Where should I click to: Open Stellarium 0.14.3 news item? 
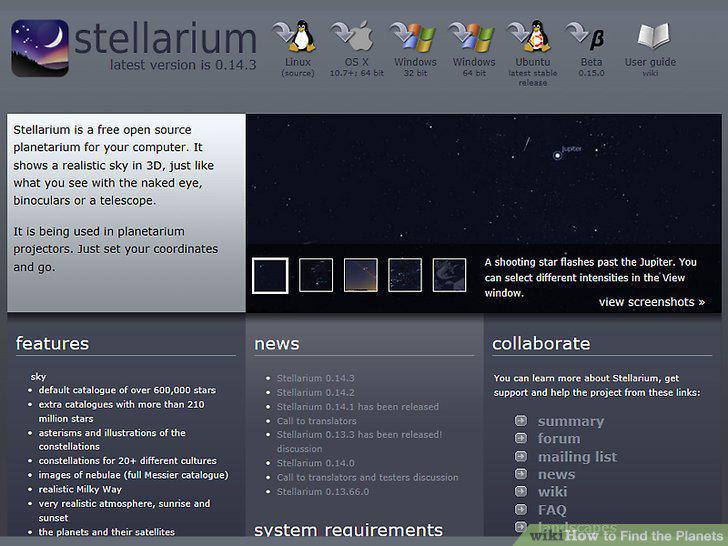(x=316, y=378)
